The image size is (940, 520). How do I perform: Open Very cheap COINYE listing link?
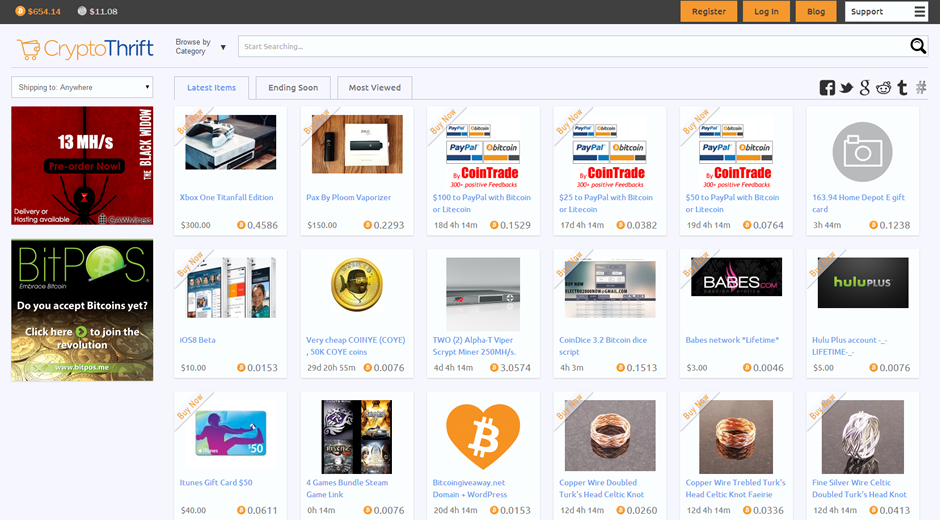[355, 346]
